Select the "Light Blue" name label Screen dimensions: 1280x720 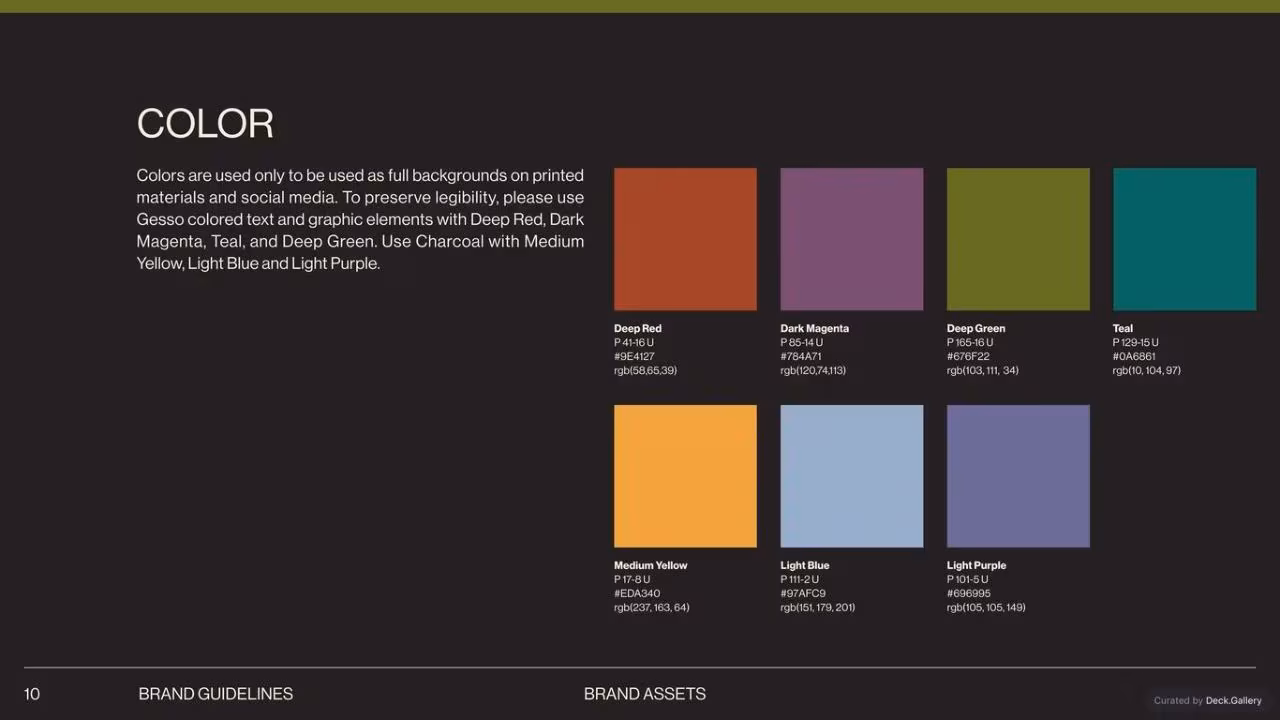point(805,565)
